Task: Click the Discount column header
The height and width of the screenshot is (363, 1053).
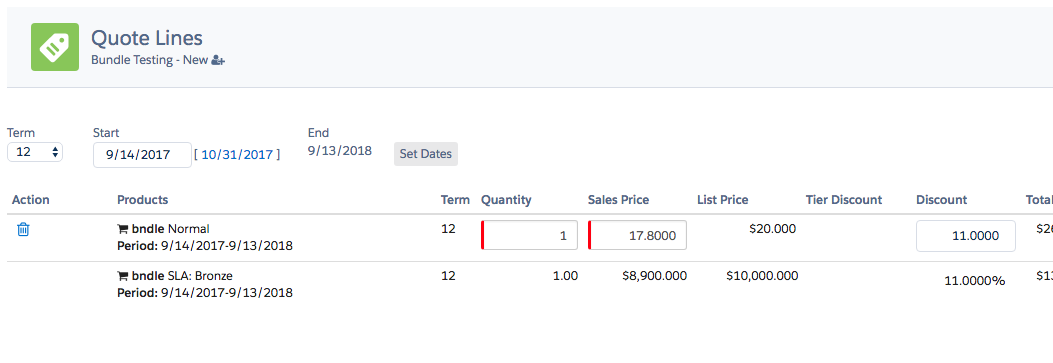Action: pyautogui.click(x=942, y=200)
